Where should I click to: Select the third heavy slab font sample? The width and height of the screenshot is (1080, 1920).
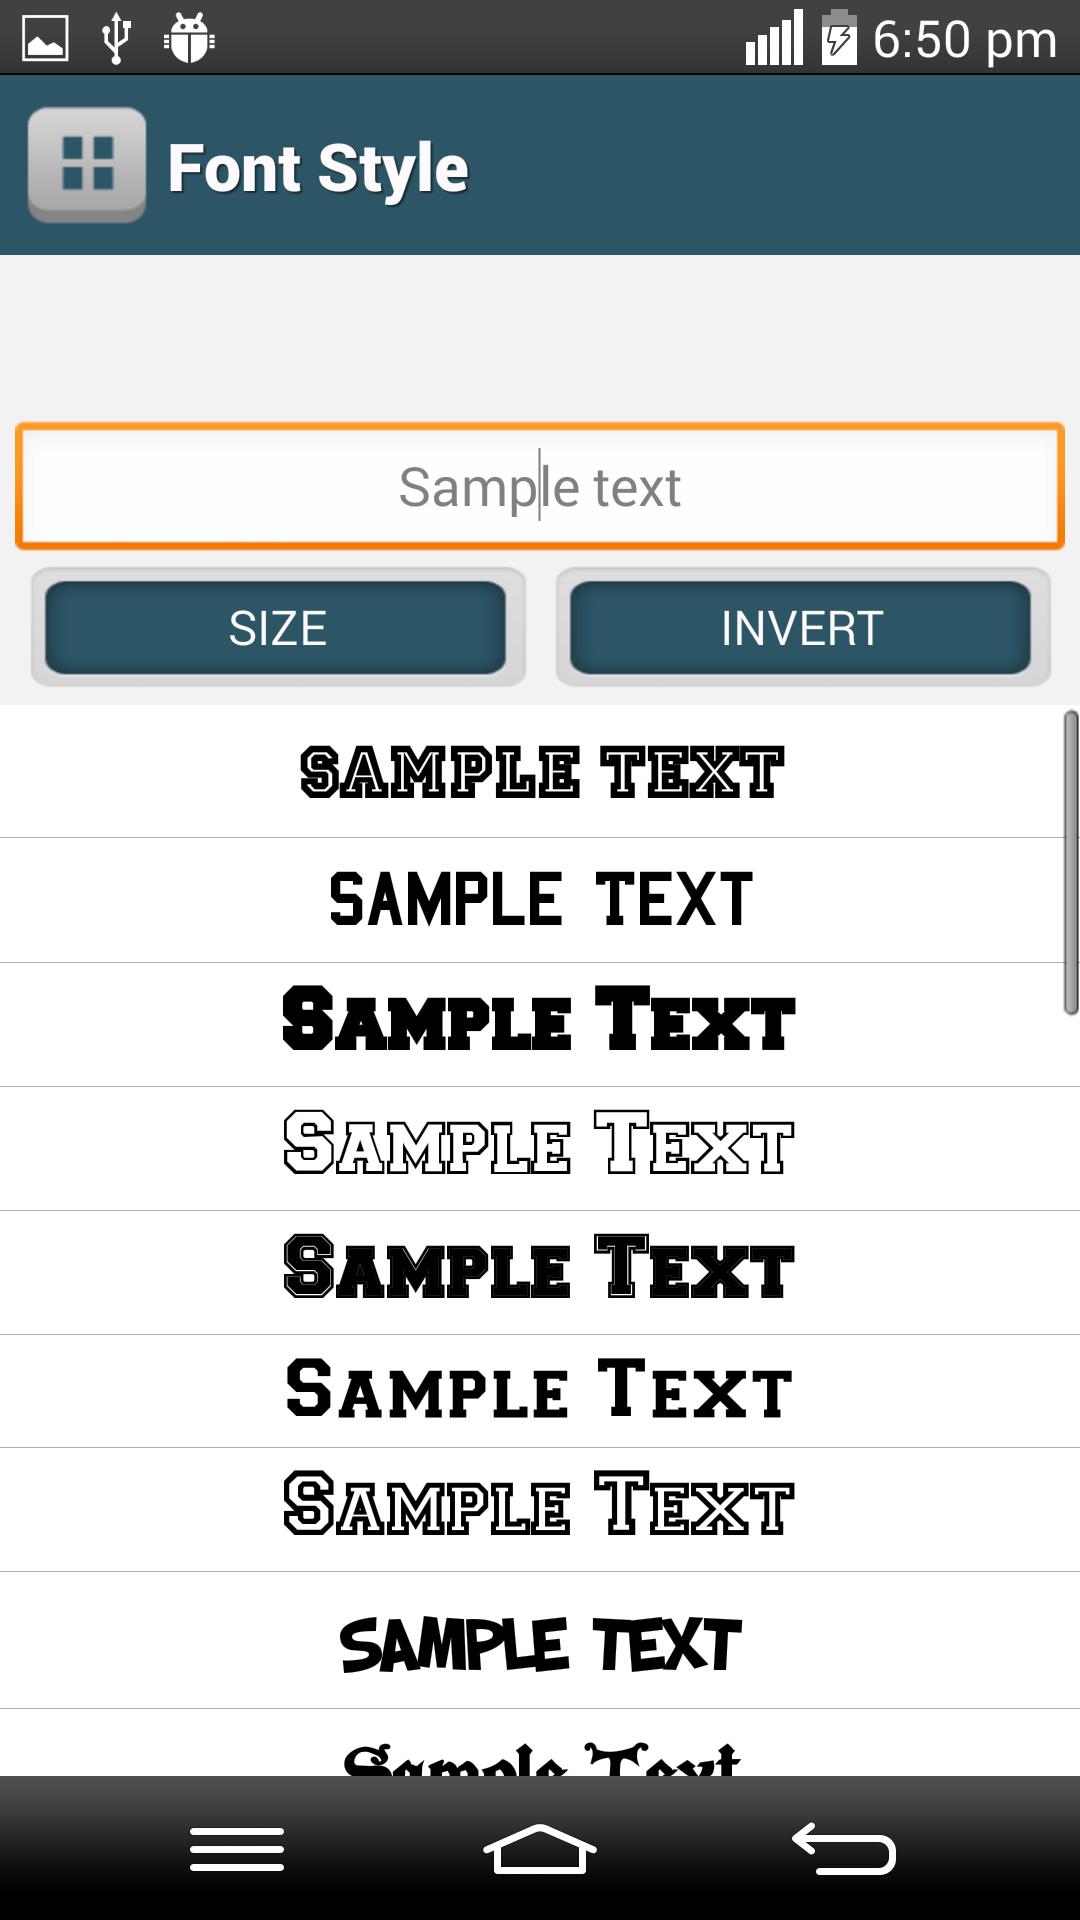(x=540, y=1022)
